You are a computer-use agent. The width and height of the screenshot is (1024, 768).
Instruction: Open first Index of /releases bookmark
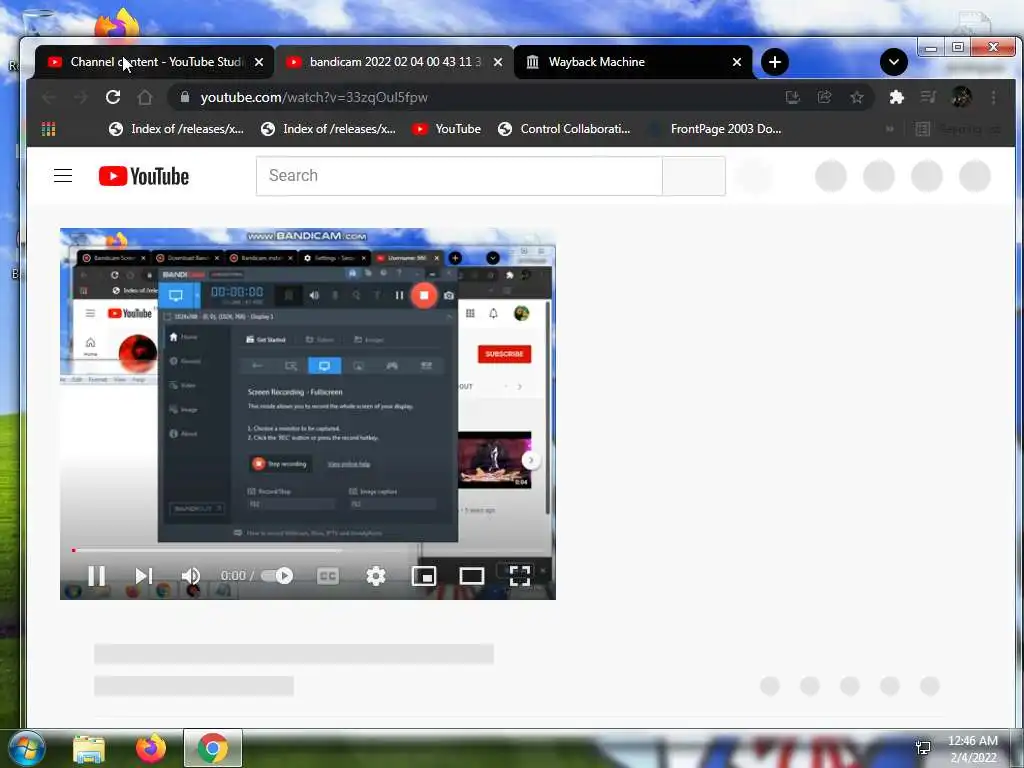[x=176, y=129]
